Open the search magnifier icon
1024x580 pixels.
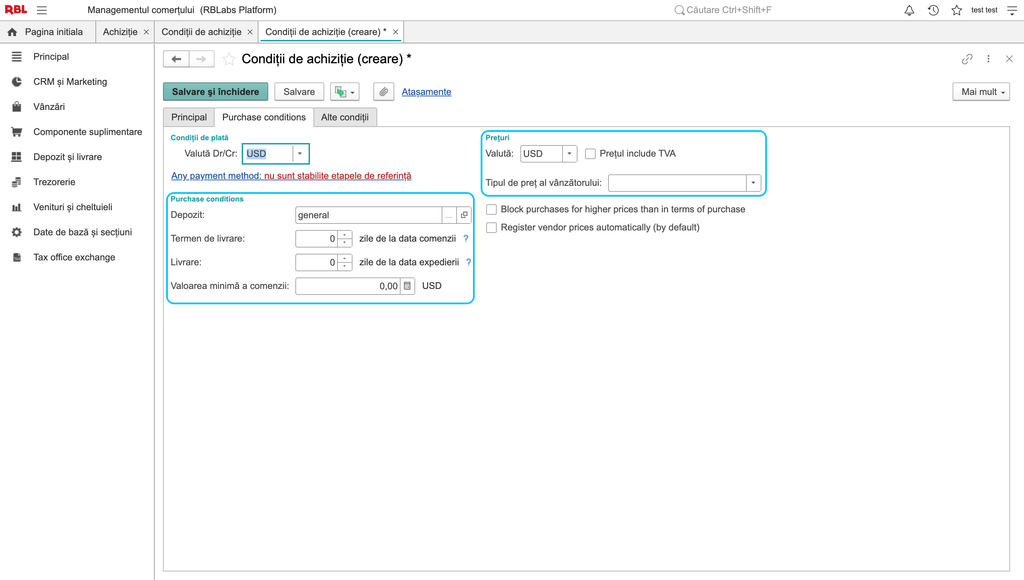(679, 10)
